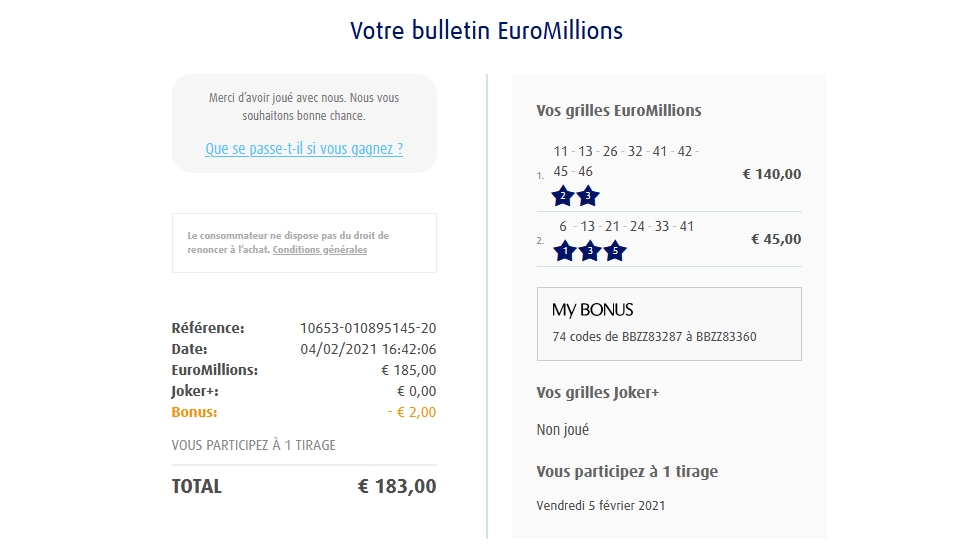
Task: Click the 'Votre bulletin EuroMillions' page title
Action: tap(486, 31)
